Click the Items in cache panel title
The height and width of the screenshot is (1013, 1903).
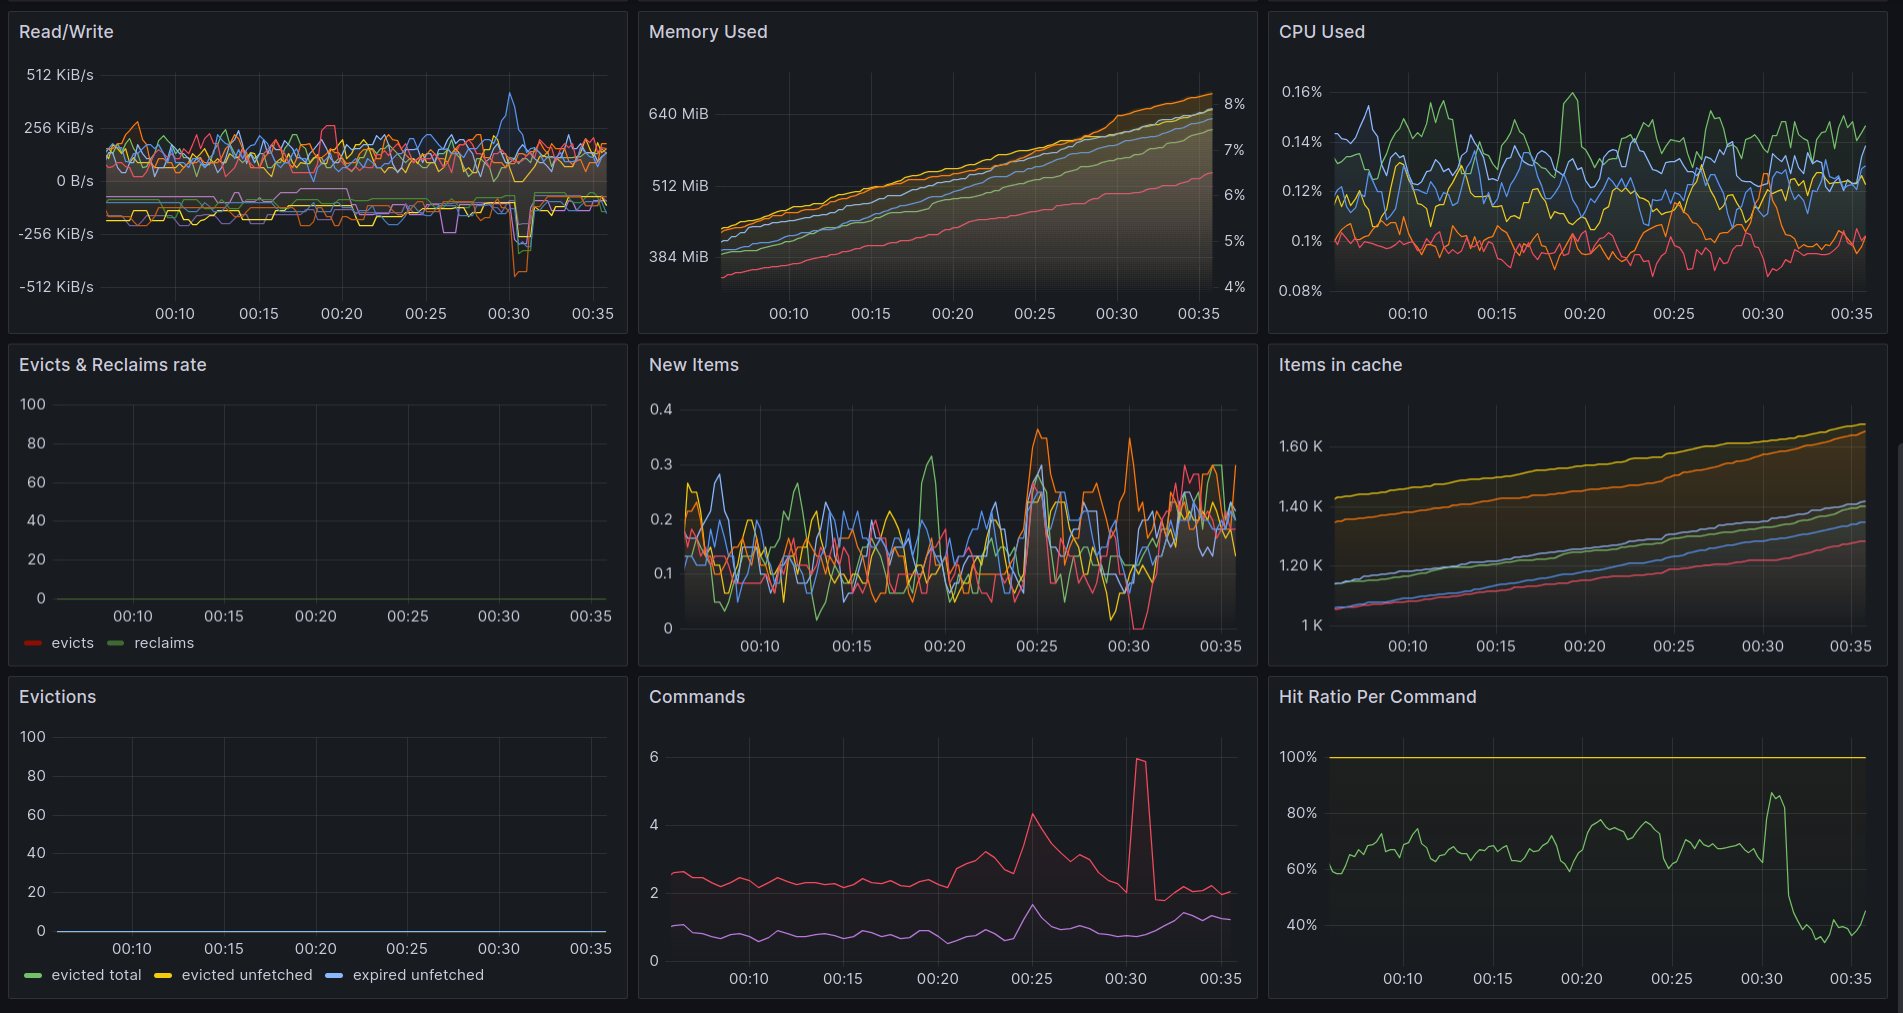coord(1340,365)
